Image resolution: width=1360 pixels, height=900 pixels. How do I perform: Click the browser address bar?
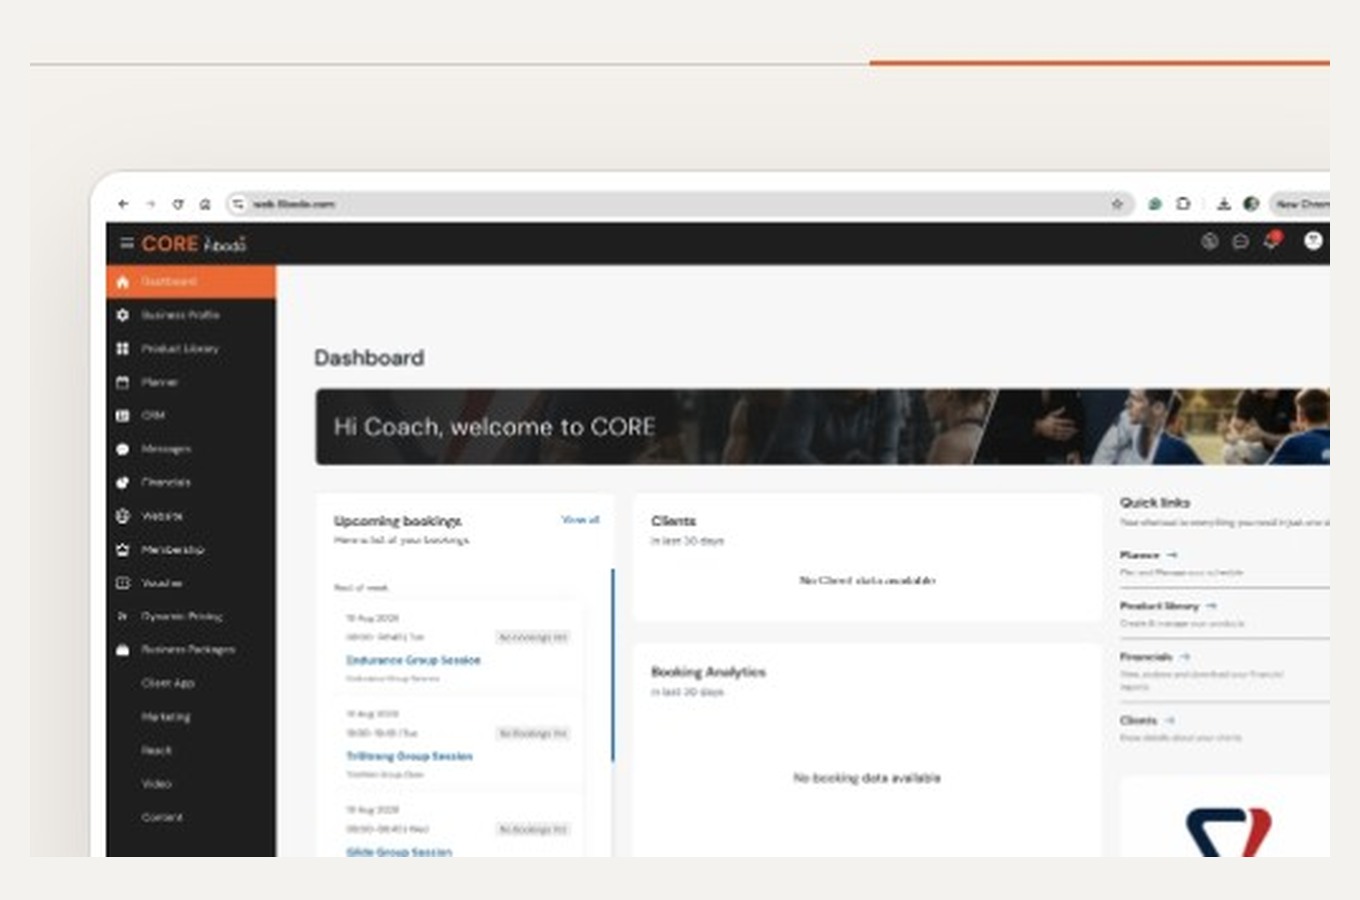pos(680,204)
